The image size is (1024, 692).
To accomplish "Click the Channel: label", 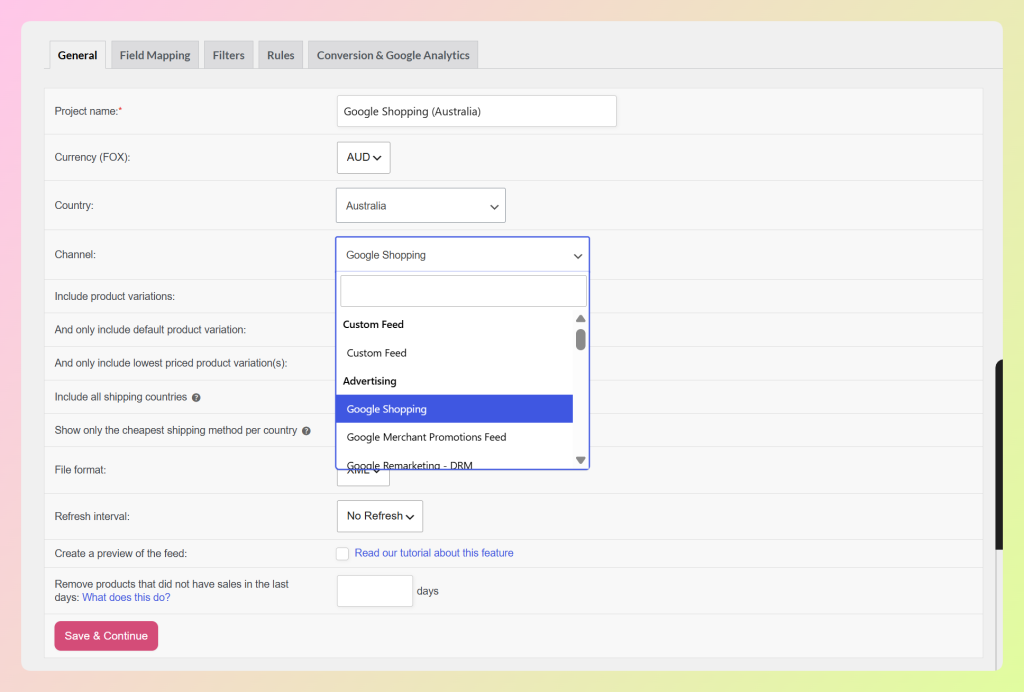I will [x=75, y=255].
